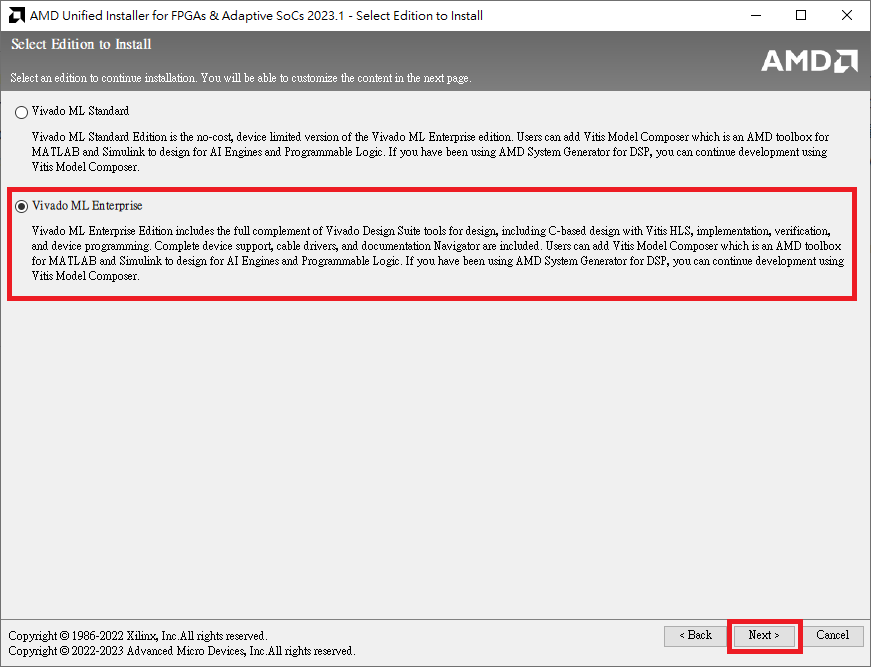Click the Select Edition to Install heading

pyautogui.click(x=80, y=44)
